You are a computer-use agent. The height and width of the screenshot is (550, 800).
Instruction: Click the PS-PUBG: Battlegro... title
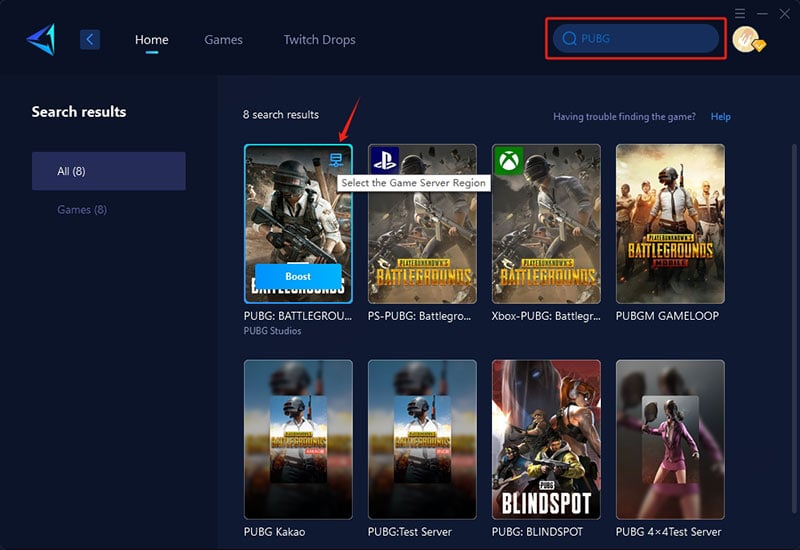(419, 316)
